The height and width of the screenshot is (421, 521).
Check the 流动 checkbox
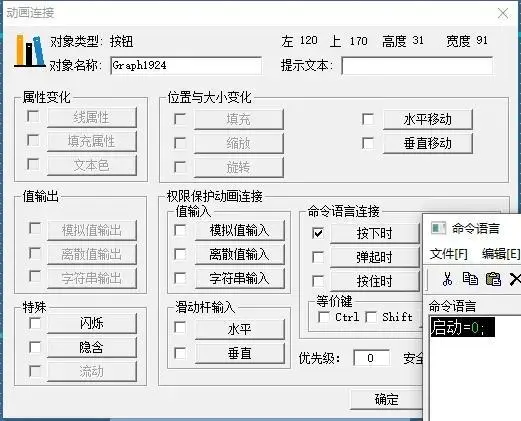[x=35, y=371]
